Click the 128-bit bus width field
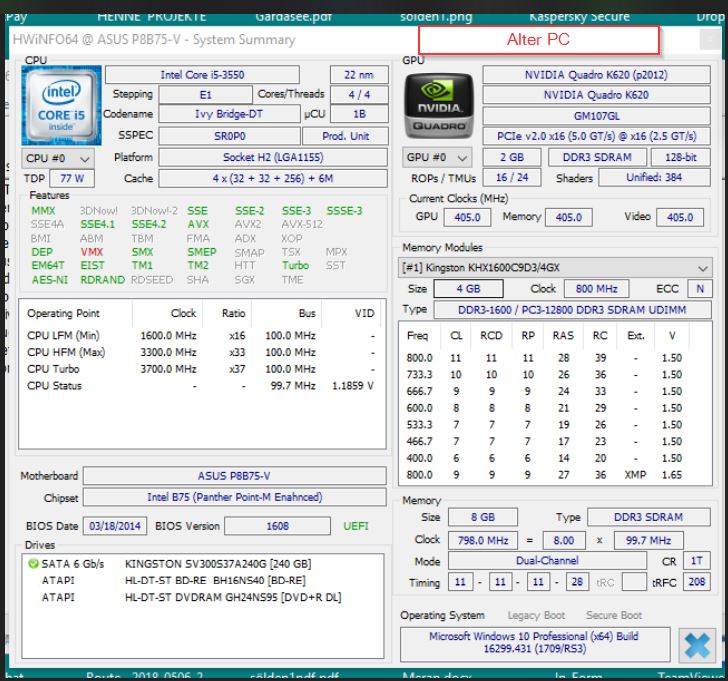This screenshot has height=681, width=728. (x=681, y=157)
